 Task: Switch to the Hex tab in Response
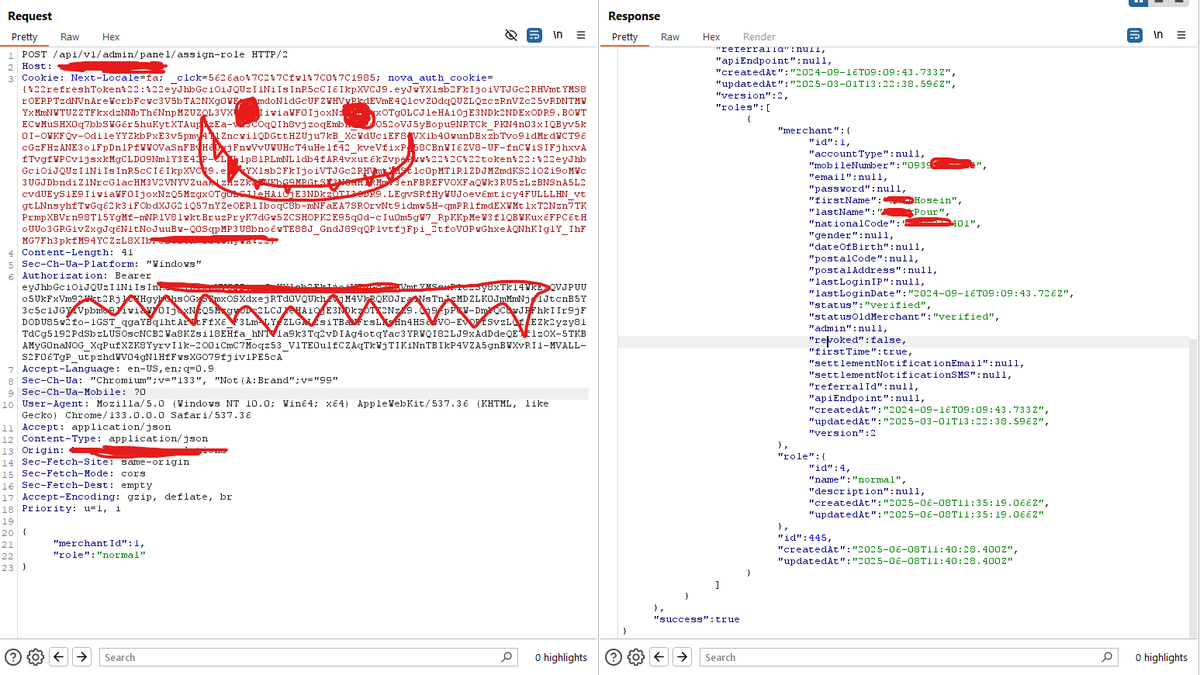[711, 37]
